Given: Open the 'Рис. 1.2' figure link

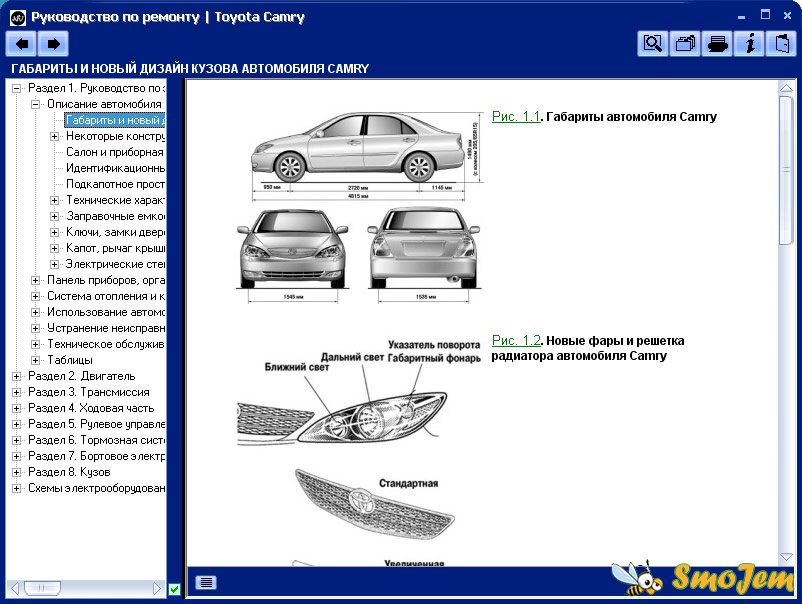Looking at the screenshot, I should pos(516,341).
